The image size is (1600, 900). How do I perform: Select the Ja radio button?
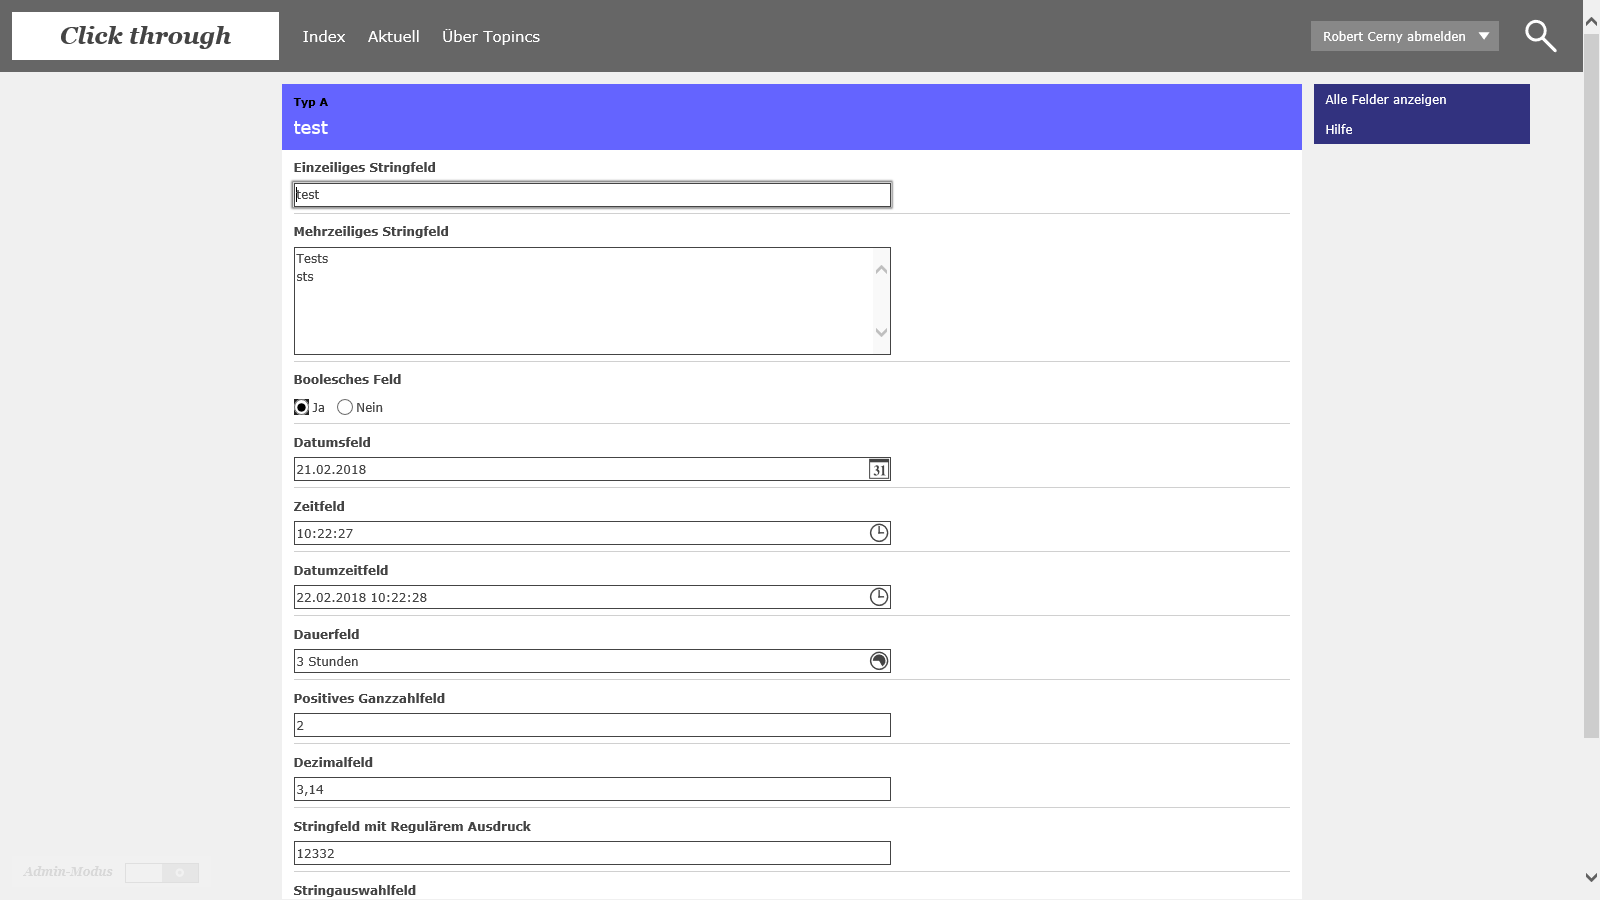301,407
